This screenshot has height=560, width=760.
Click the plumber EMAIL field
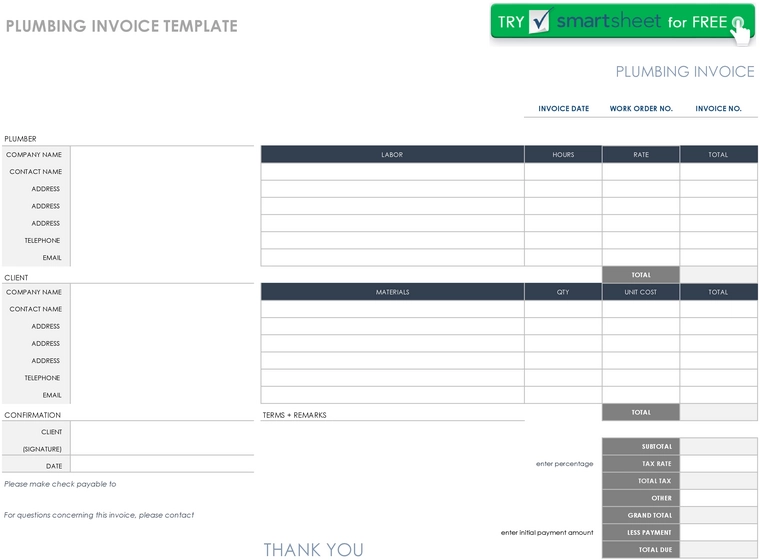click(162, 257)
